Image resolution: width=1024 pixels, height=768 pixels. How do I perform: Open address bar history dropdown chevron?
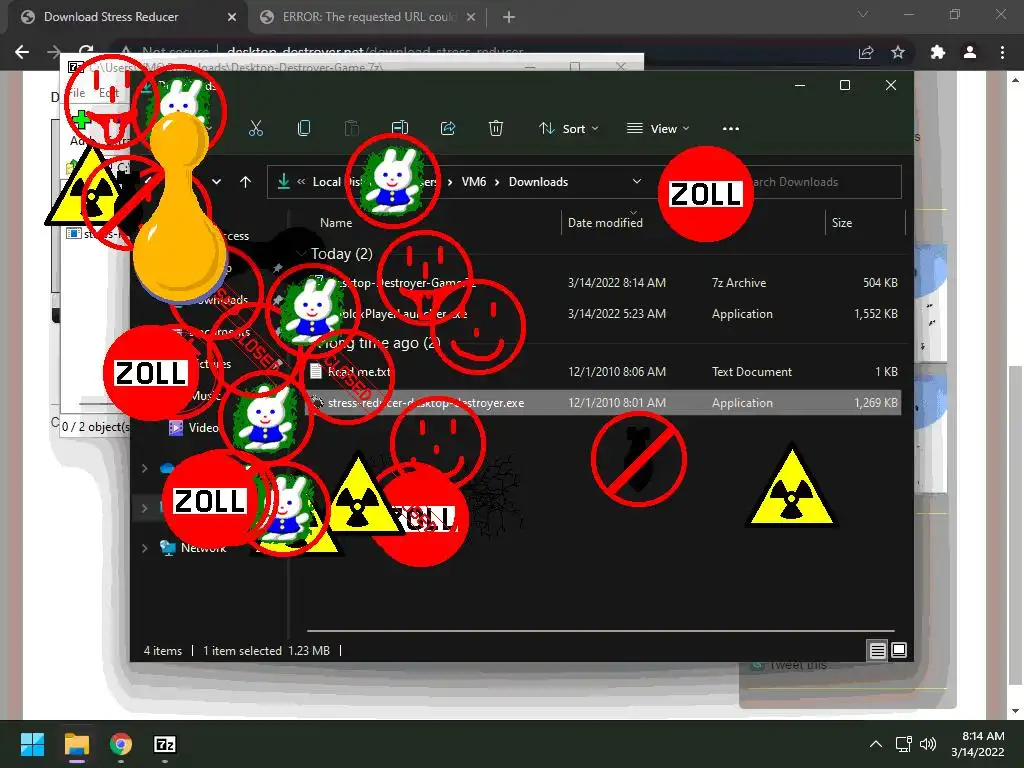pyautogui.click(x=637, y=182)
